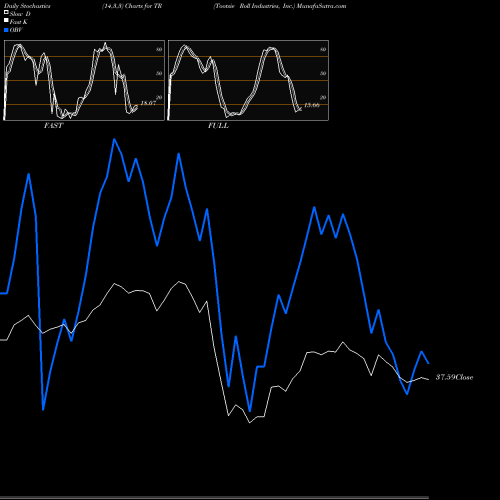Image resolution: width=500 pixels, height=500 pixels.
Task: Click the '37.59Close' price label
Action: [x=454, y=377]
